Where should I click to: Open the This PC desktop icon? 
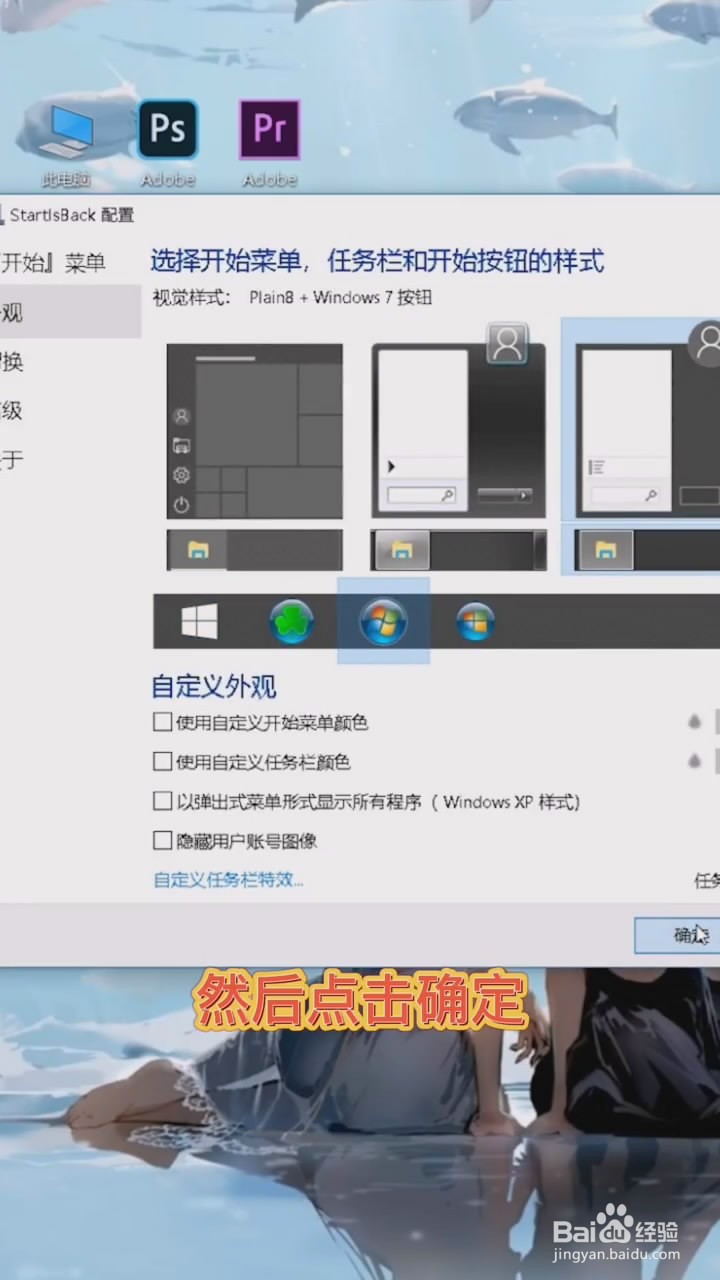67,145
